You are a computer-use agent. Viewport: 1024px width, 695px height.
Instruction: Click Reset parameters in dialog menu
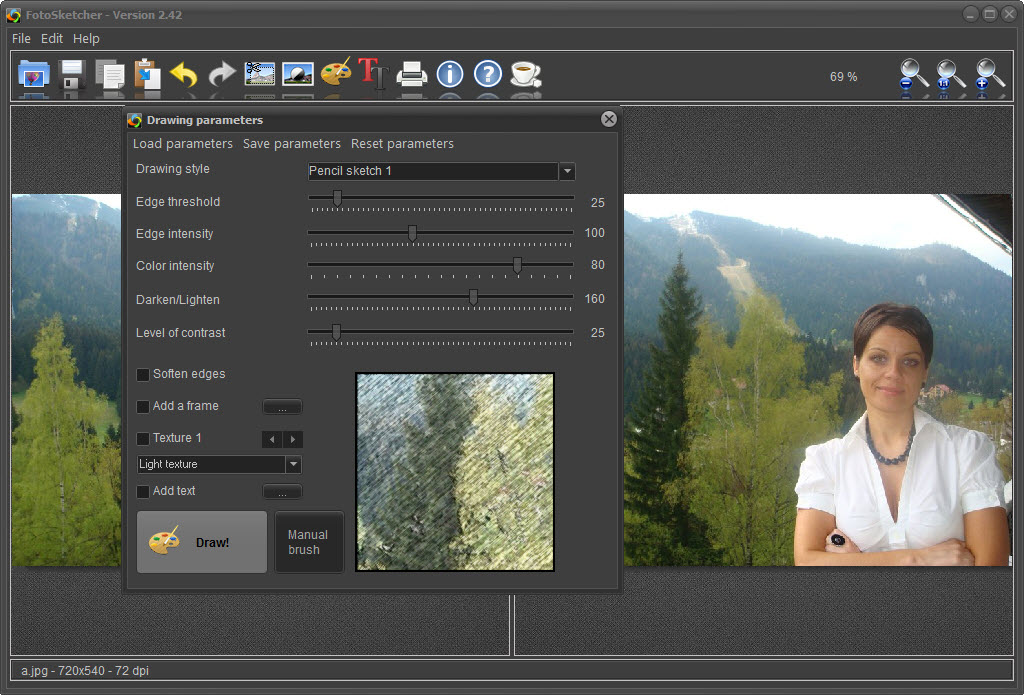pos(402,144)
